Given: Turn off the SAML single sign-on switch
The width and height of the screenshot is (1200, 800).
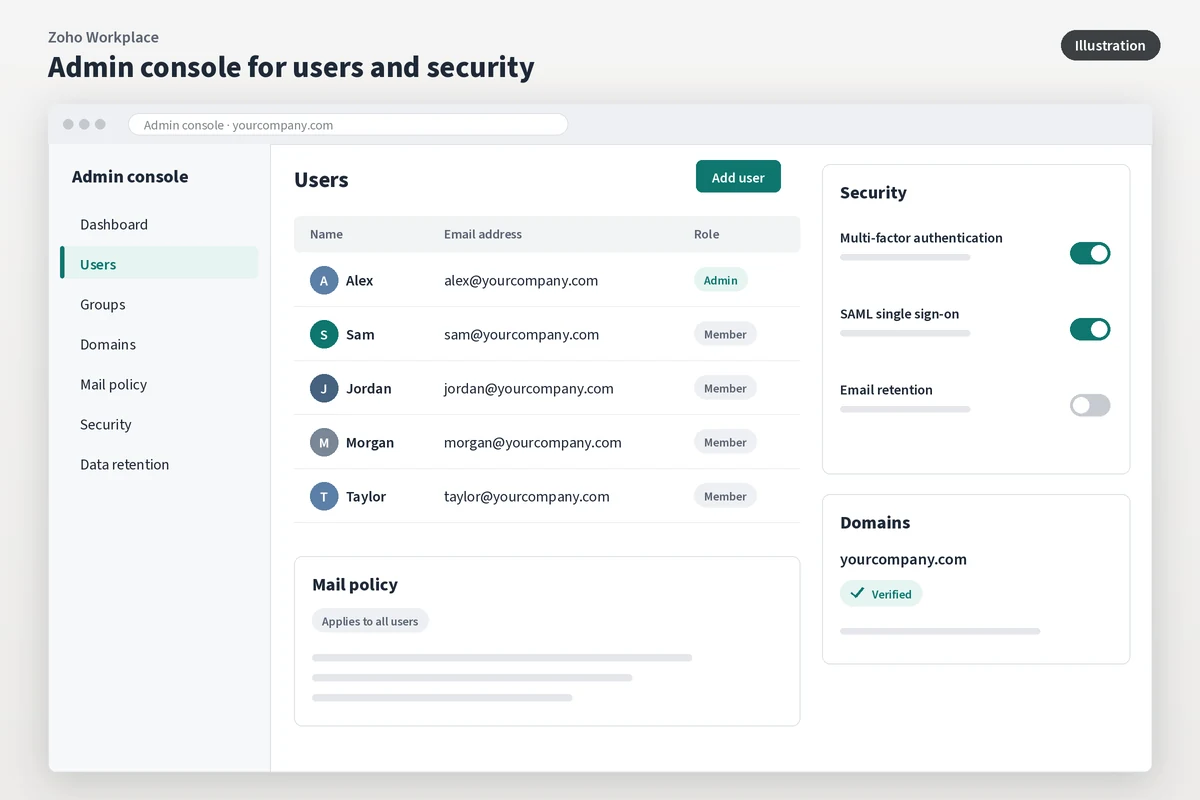Looking at the screenshot, I should coord(1090,329).
